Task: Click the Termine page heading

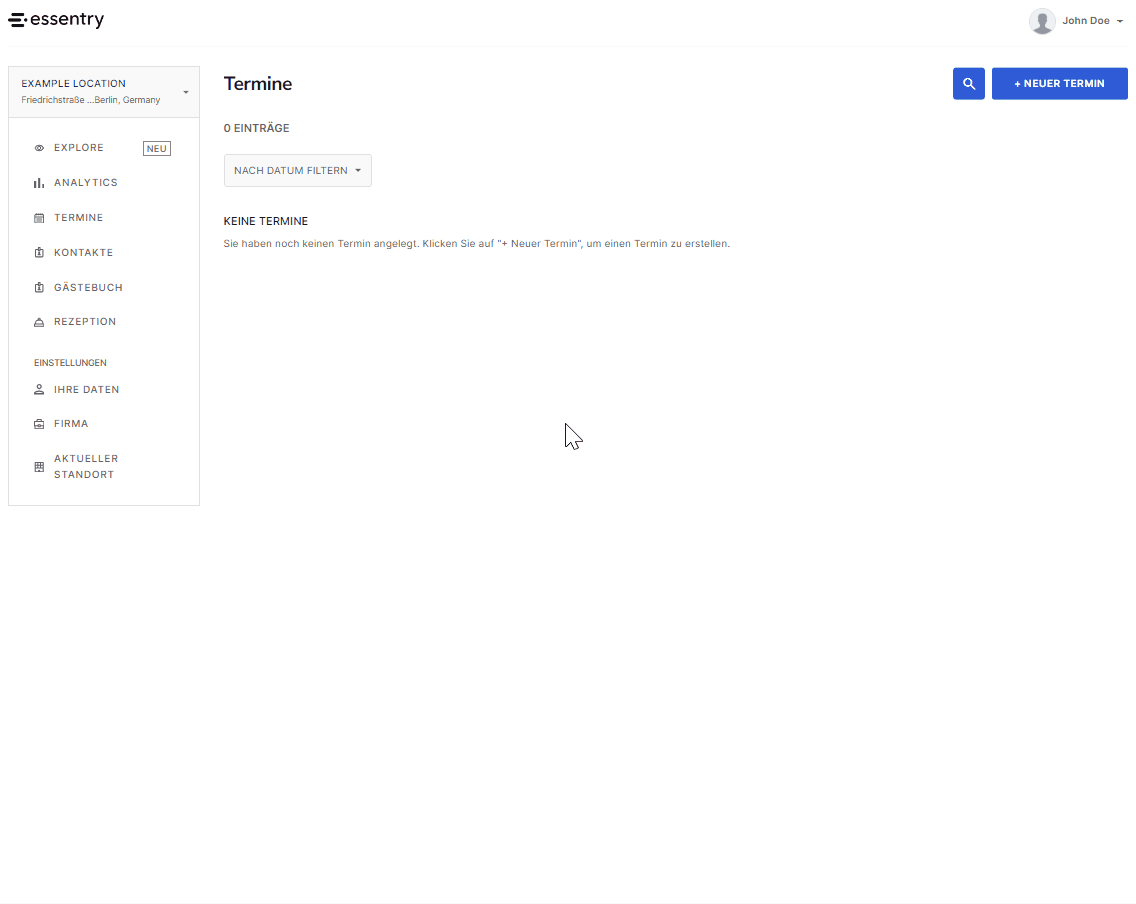Action: 258,83
